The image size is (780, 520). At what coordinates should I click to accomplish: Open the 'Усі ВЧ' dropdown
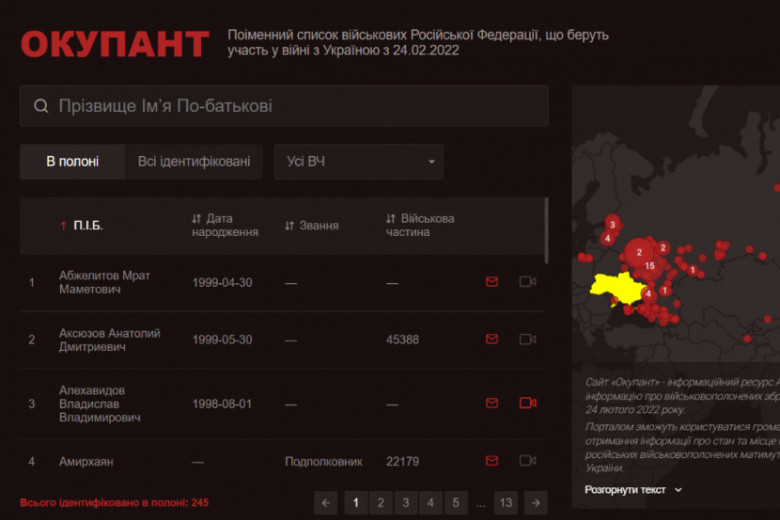tap(358, 161)
